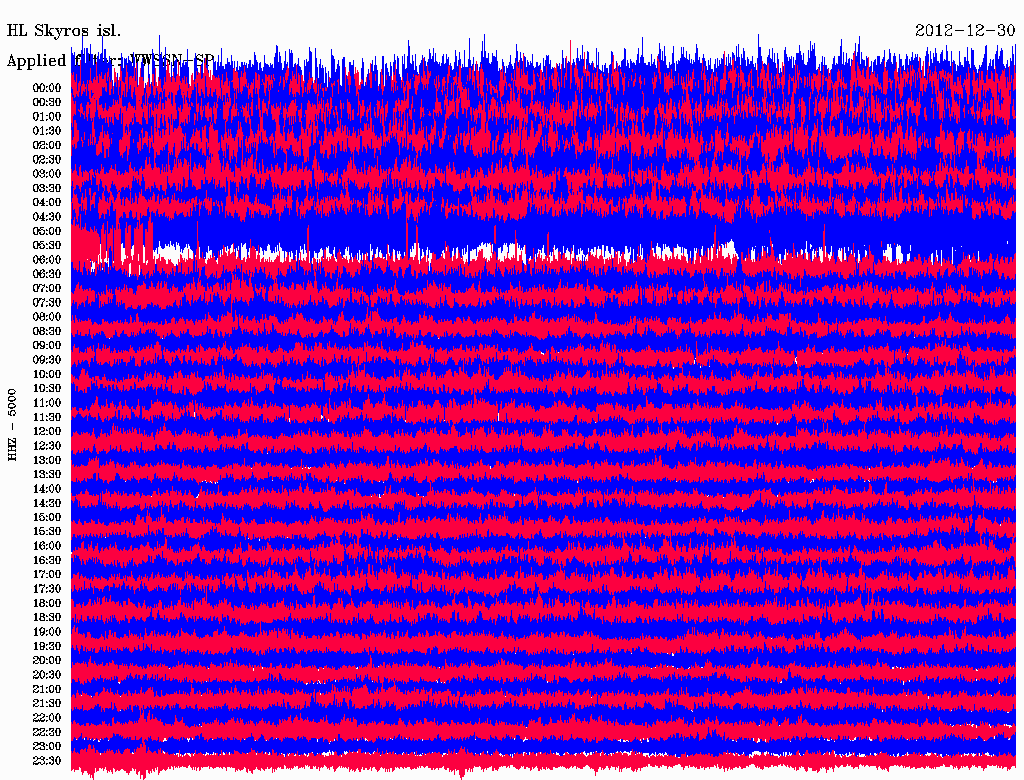Select the 00:00 time label
1024x780 pixels.
(x=47, y=88)
